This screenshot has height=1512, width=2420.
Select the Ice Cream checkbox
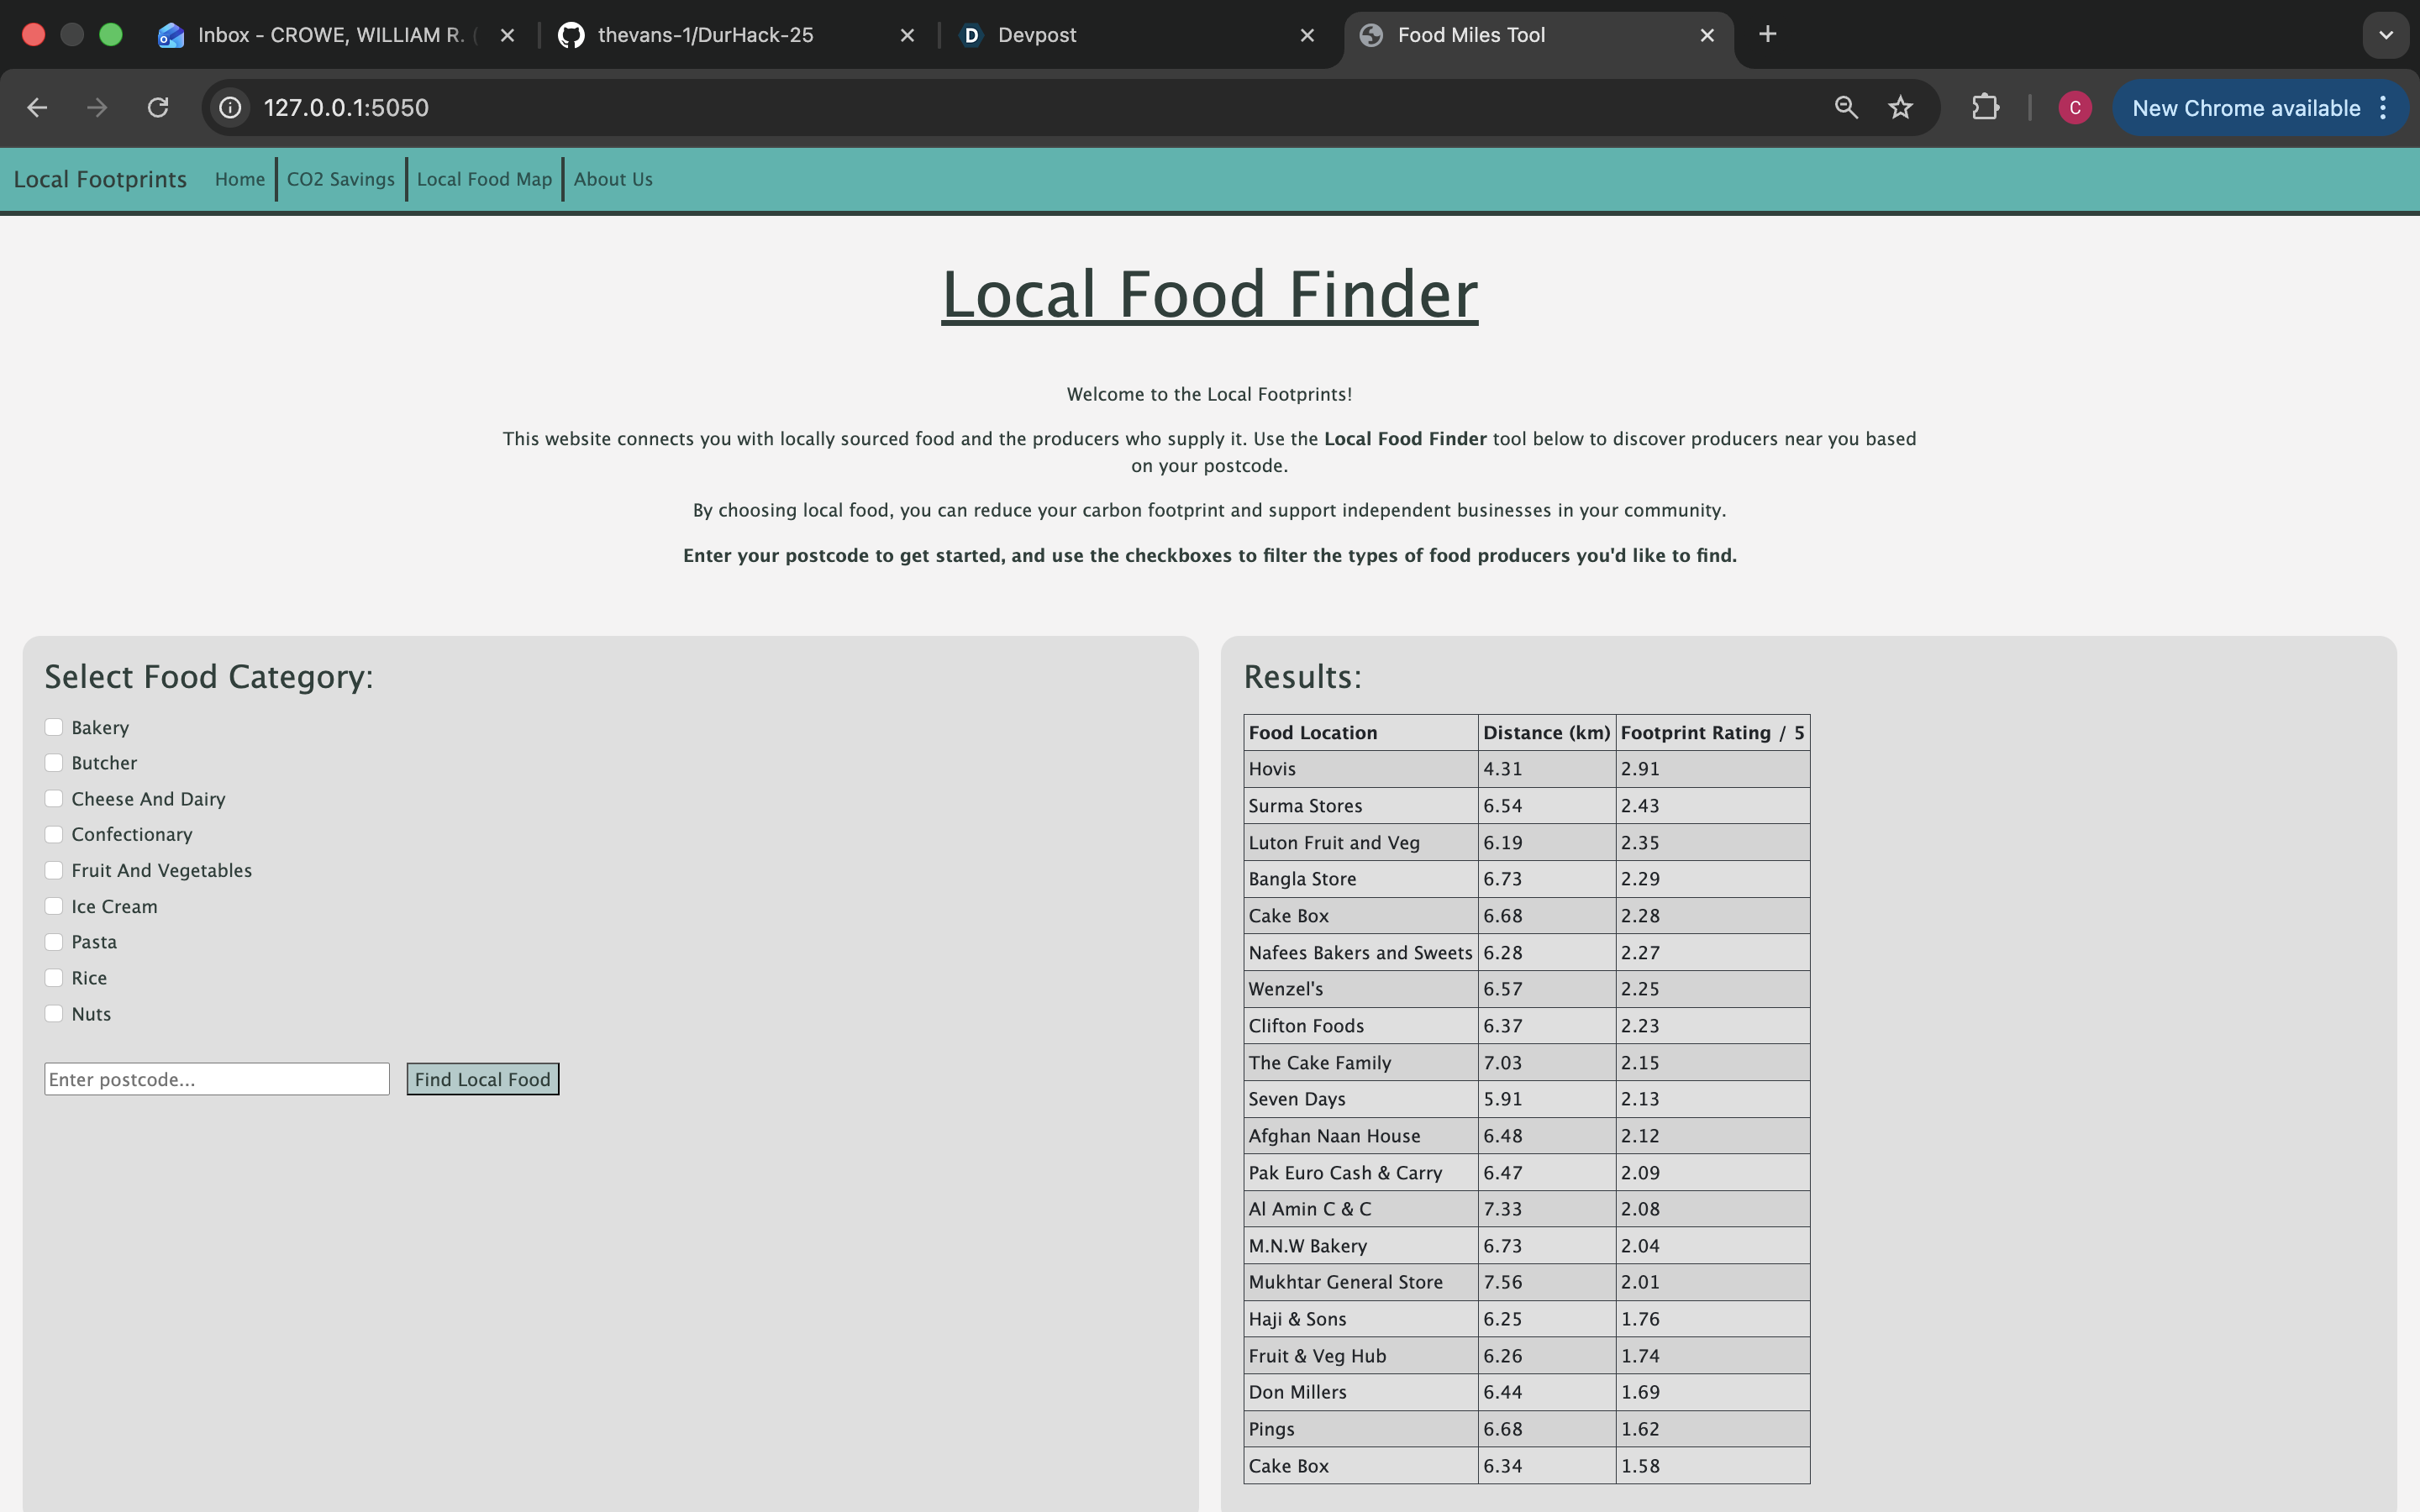coord(54,906)
